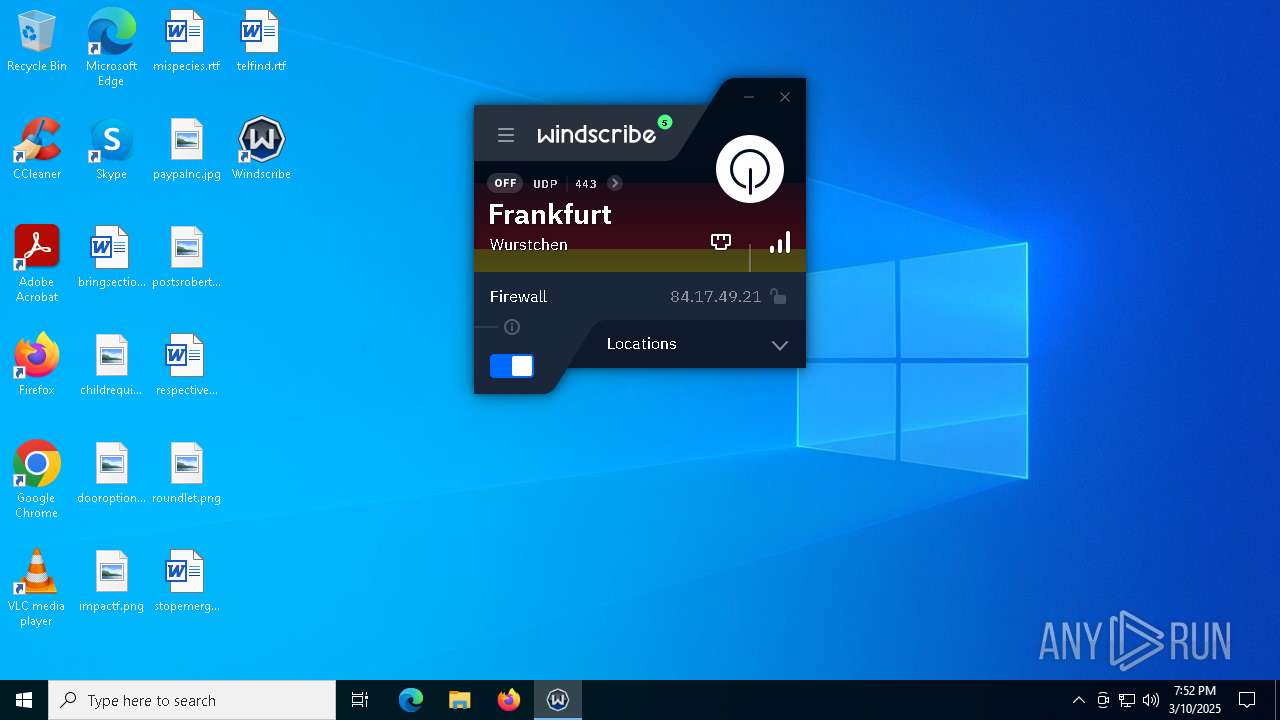Open File Explorer from the taskbar
Screen dimensions: 1280x720
[x=459, y=700]
